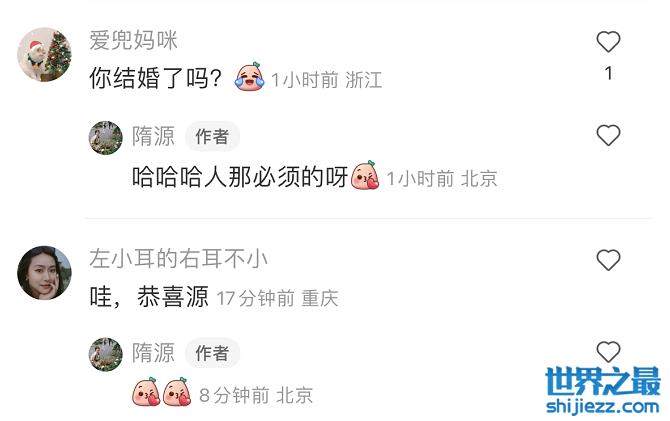Tap the crying-laughing emoji after 你结婚了吗
This screenshot has height=421, width=670.
(250, 77)
